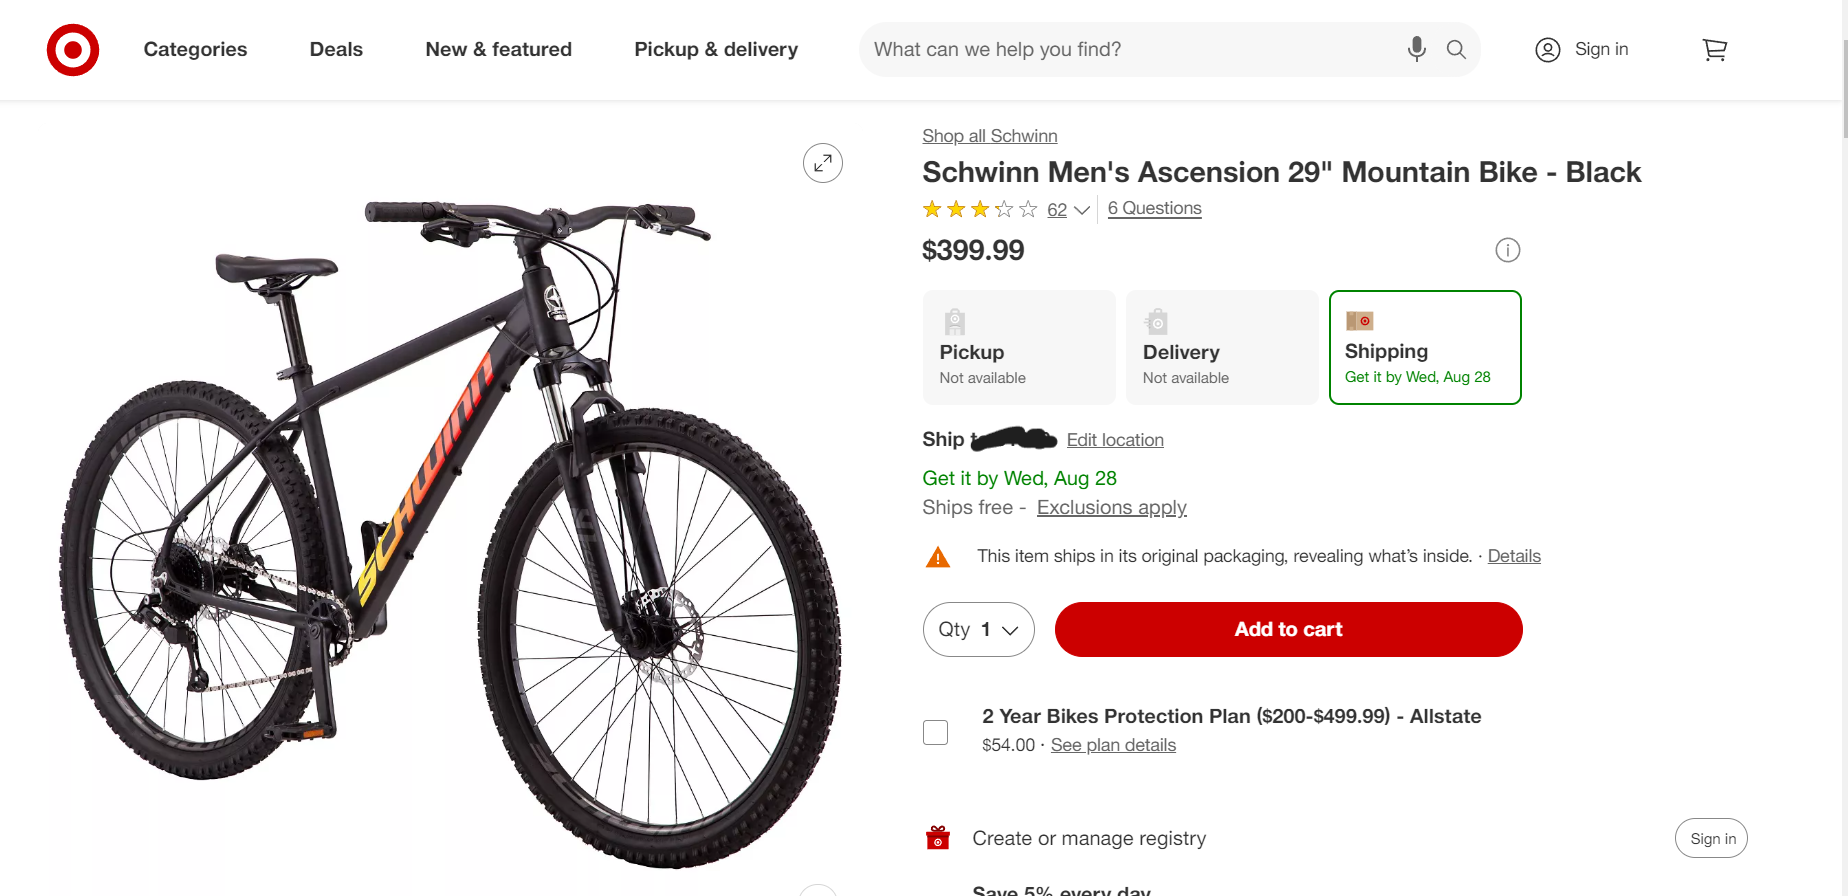Viewport: 1848px width, 896px height.
Task: Click the red registry gift icon
Action: pos(938,838)
